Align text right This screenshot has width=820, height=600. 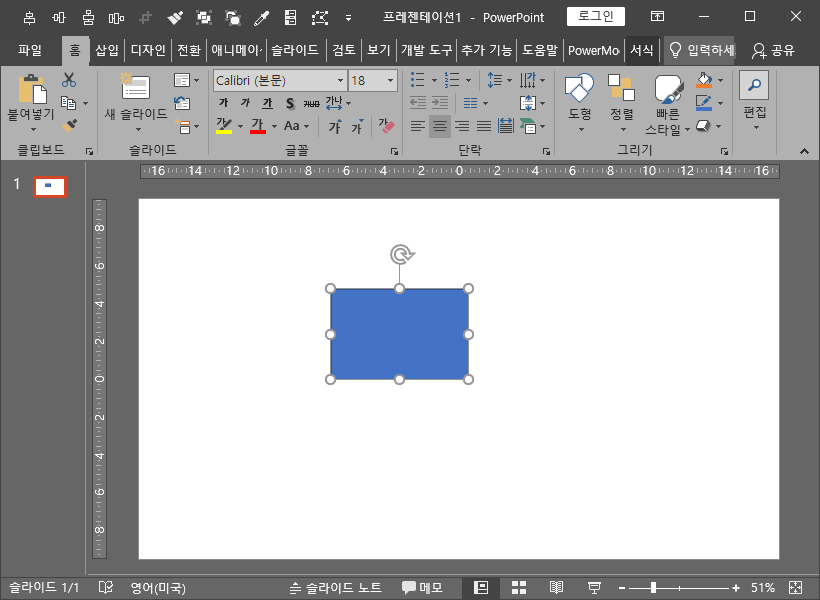pyautogui.click(x=462, y=126)
